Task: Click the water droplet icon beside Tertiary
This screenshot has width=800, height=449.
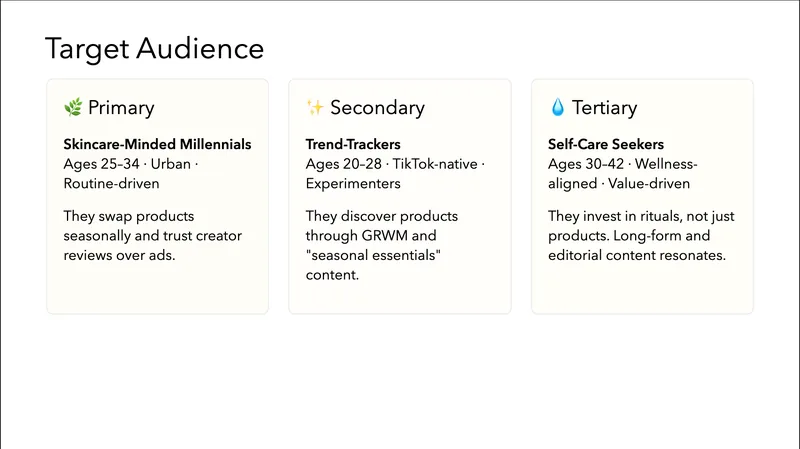Action: click(557, 108)
